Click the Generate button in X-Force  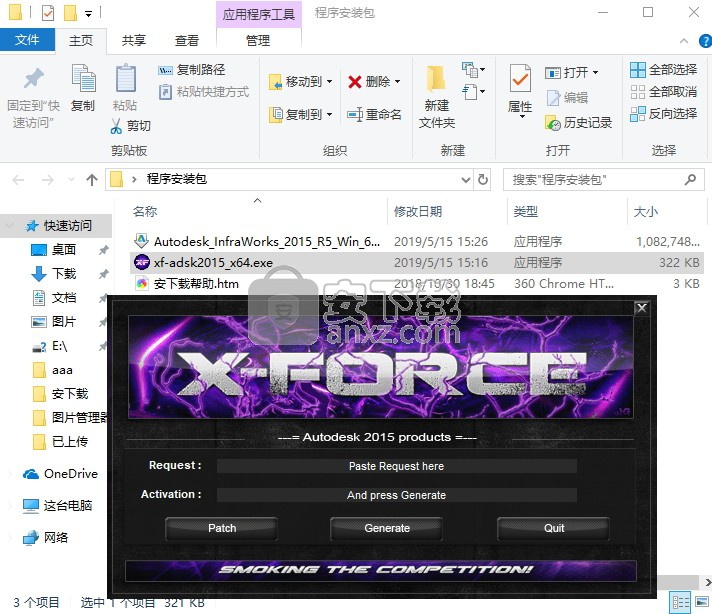tap(387, 528)
